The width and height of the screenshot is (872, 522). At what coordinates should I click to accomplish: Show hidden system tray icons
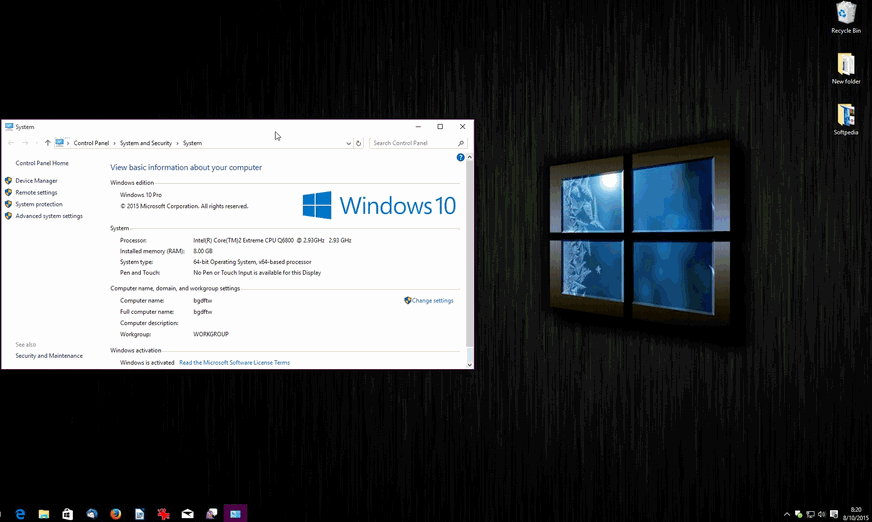pos(786,514)
